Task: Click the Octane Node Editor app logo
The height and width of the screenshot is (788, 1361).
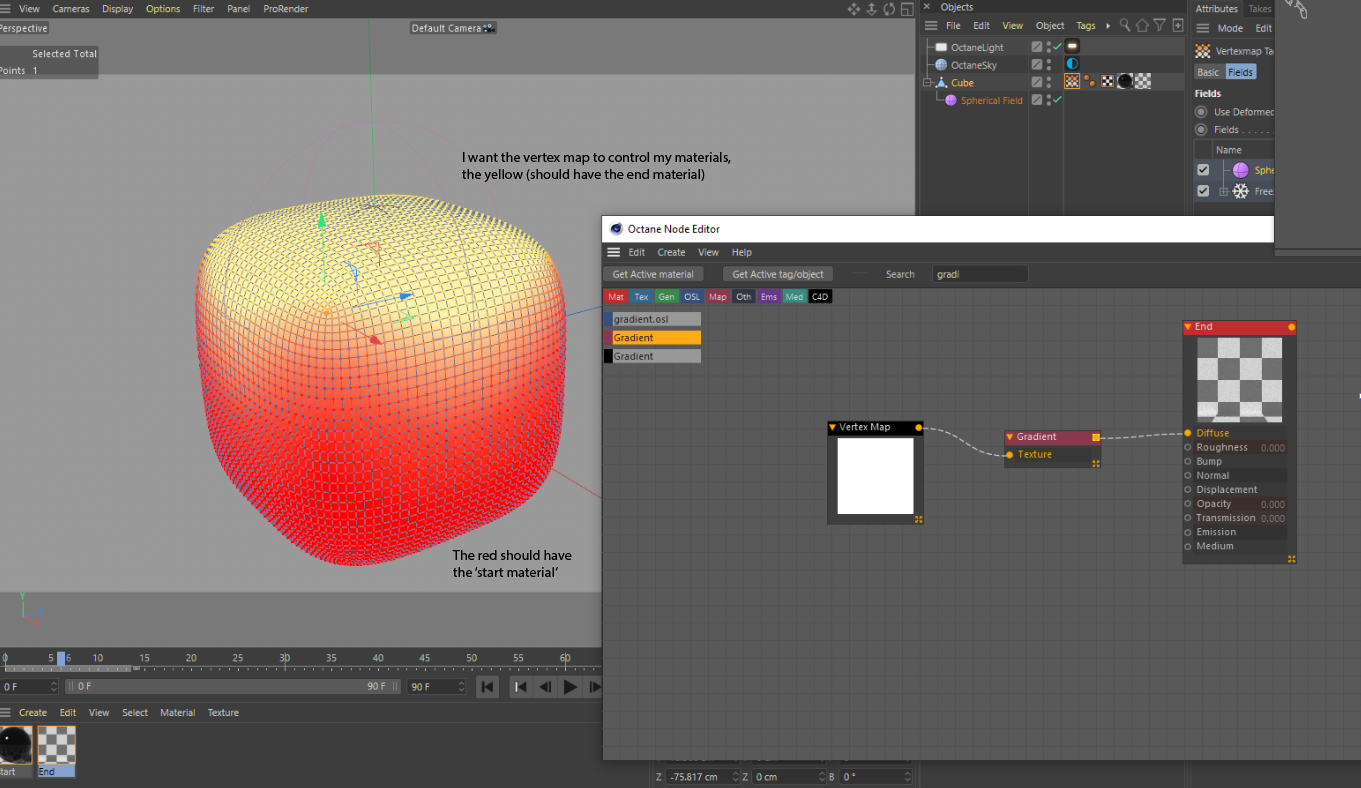Action: pos(616,229)
